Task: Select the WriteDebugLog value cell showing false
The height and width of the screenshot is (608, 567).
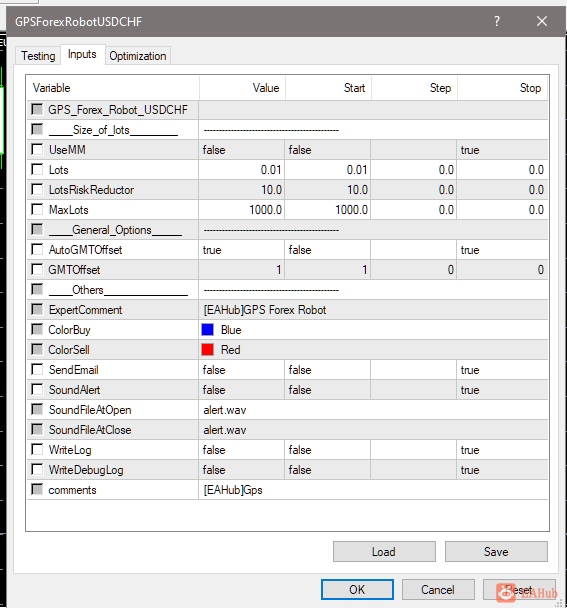Action: click(x=242, y=470)
